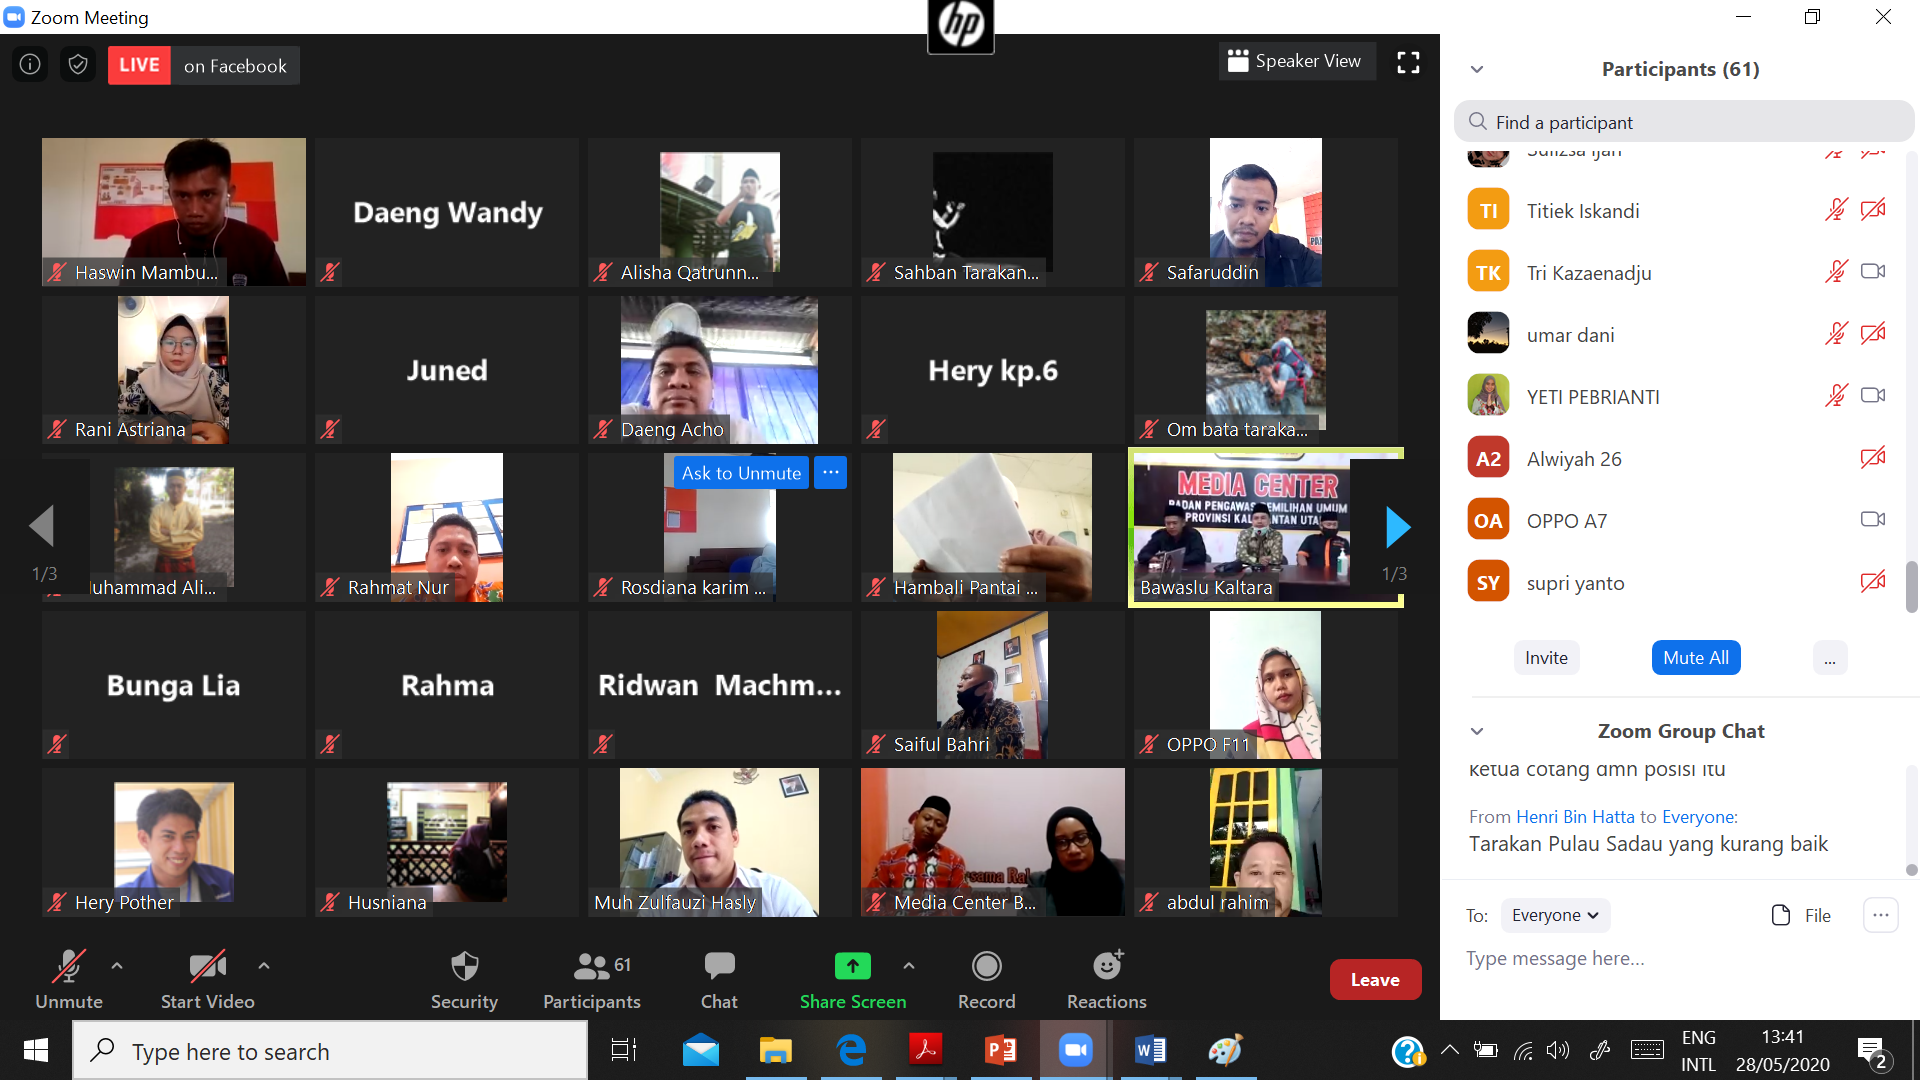
Task: Collapse the Participants panel chevron
Action: click(x=1477, y=70)
